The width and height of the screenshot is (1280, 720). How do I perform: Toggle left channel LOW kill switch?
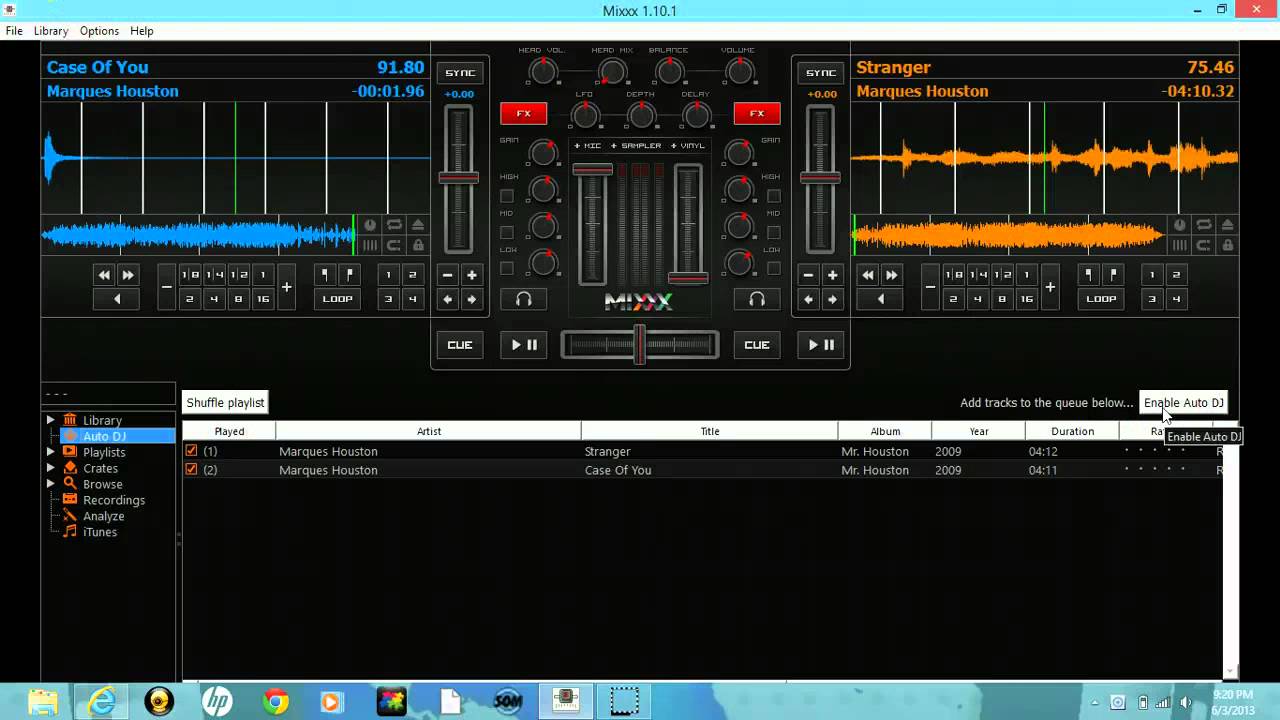click(x=507, y=268)
